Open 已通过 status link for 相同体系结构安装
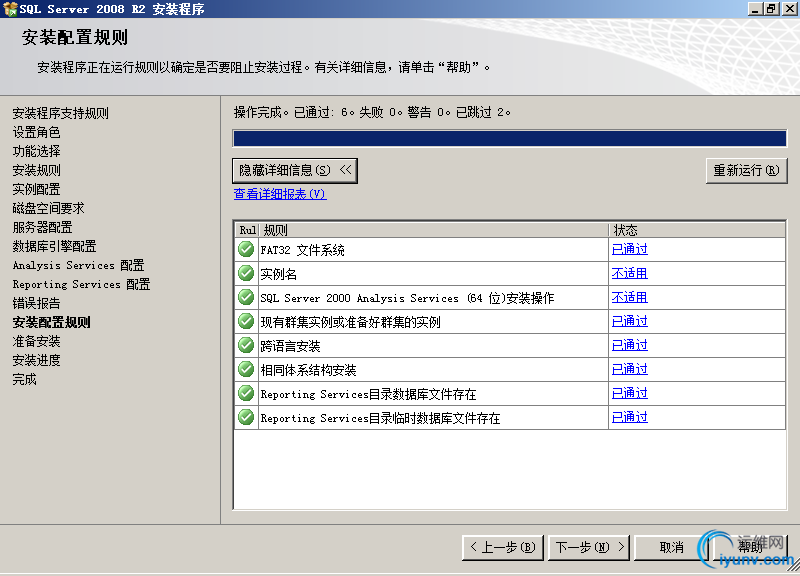Image resolution: width=800 pixels, height=576 pixels. 630,369
